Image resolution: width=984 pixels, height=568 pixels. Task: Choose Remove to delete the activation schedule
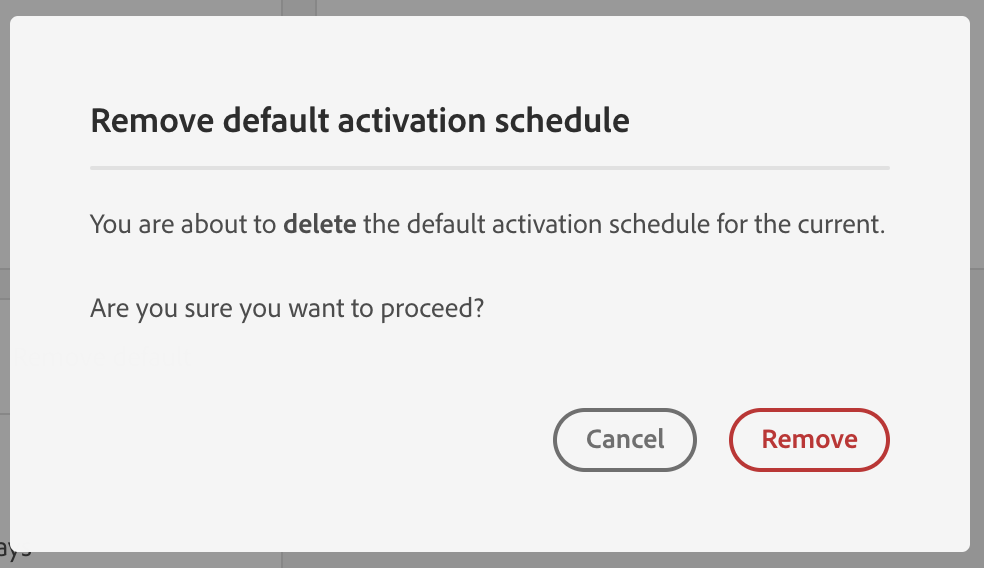pos(809,439)
